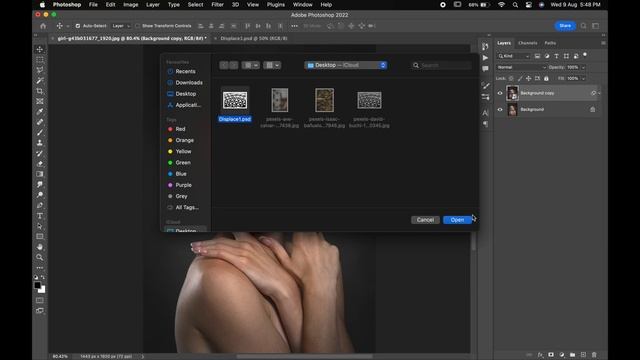Select the Brush tool
Image resolution: width=640 pixels, height=360 pixels.
click(40, 133)
